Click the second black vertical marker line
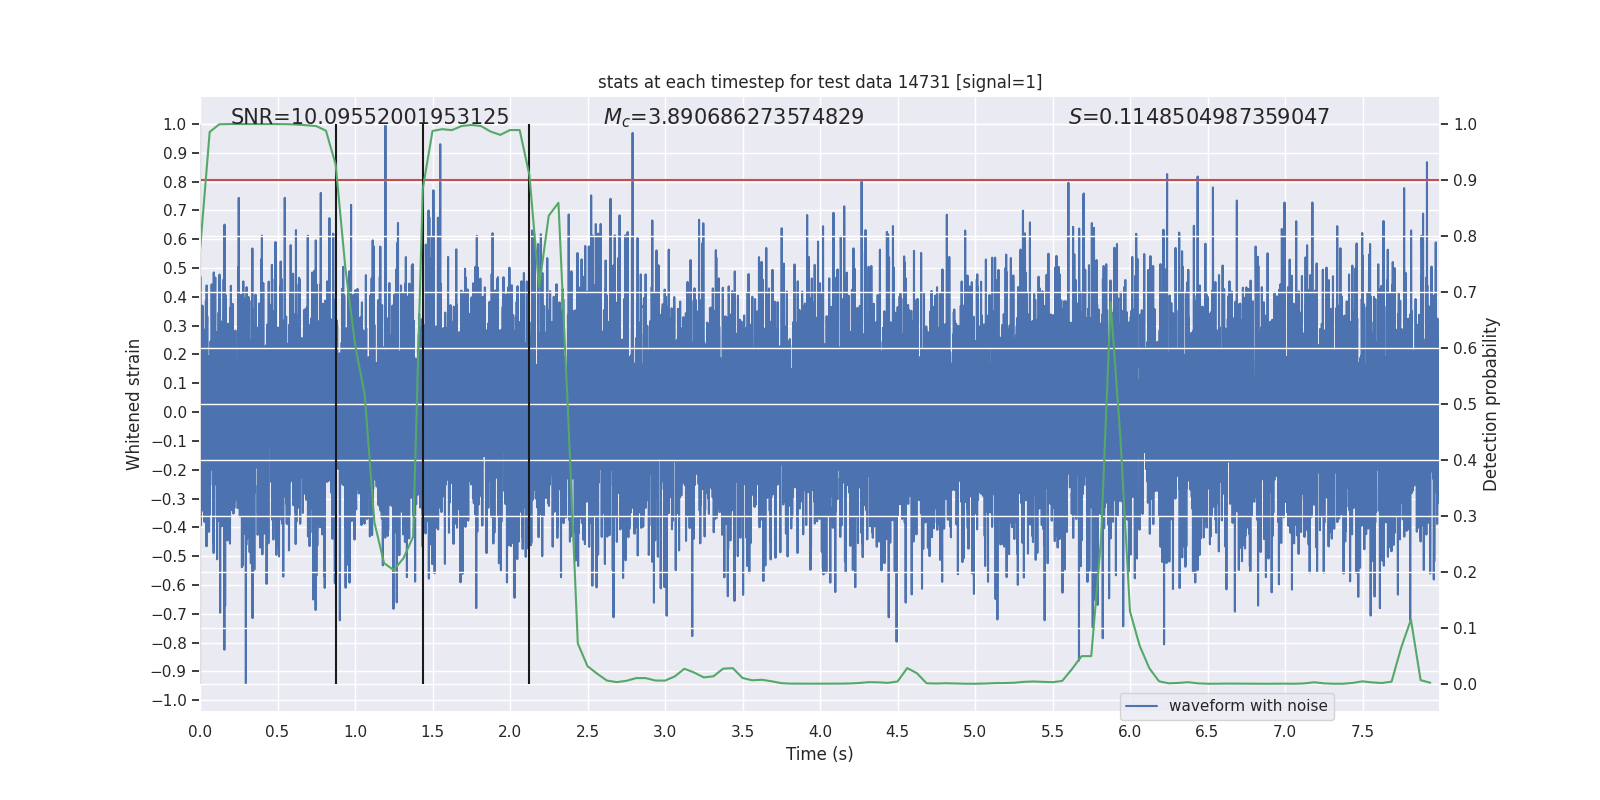Image resolution: width=1600 pixels, height=800 pixels. (423, 400)
